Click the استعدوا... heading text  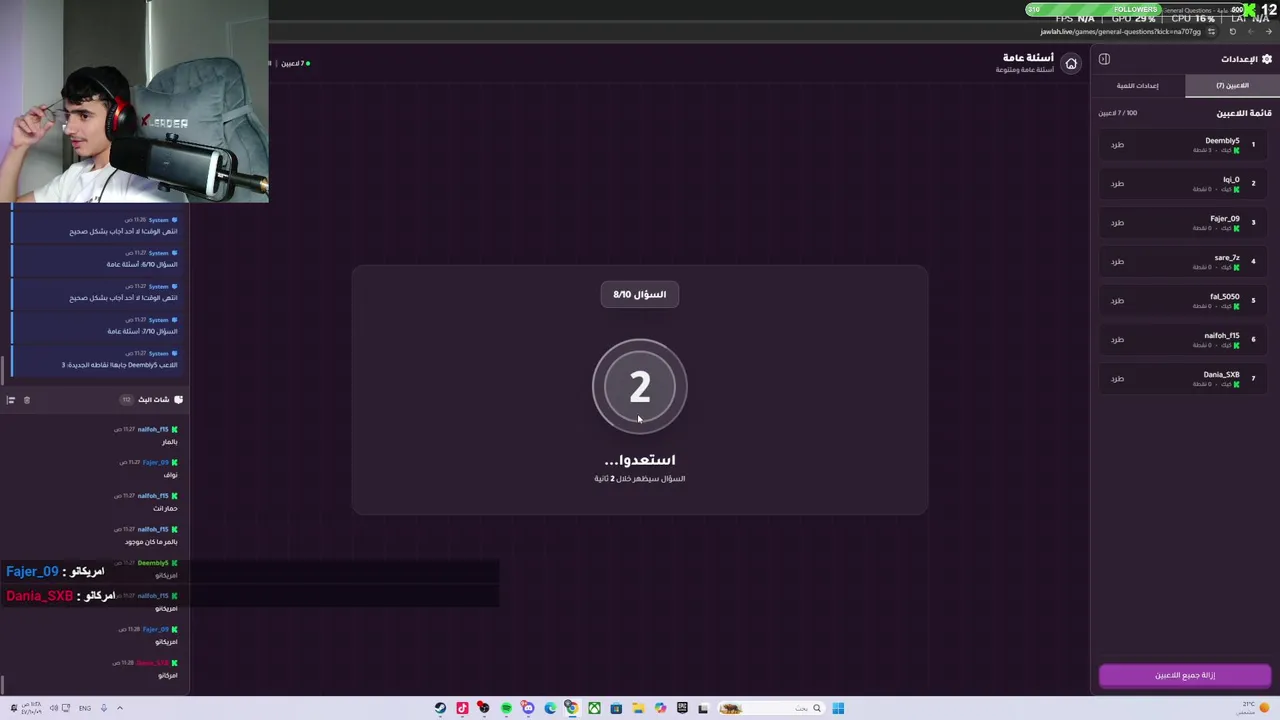click(x=640, y=460)
